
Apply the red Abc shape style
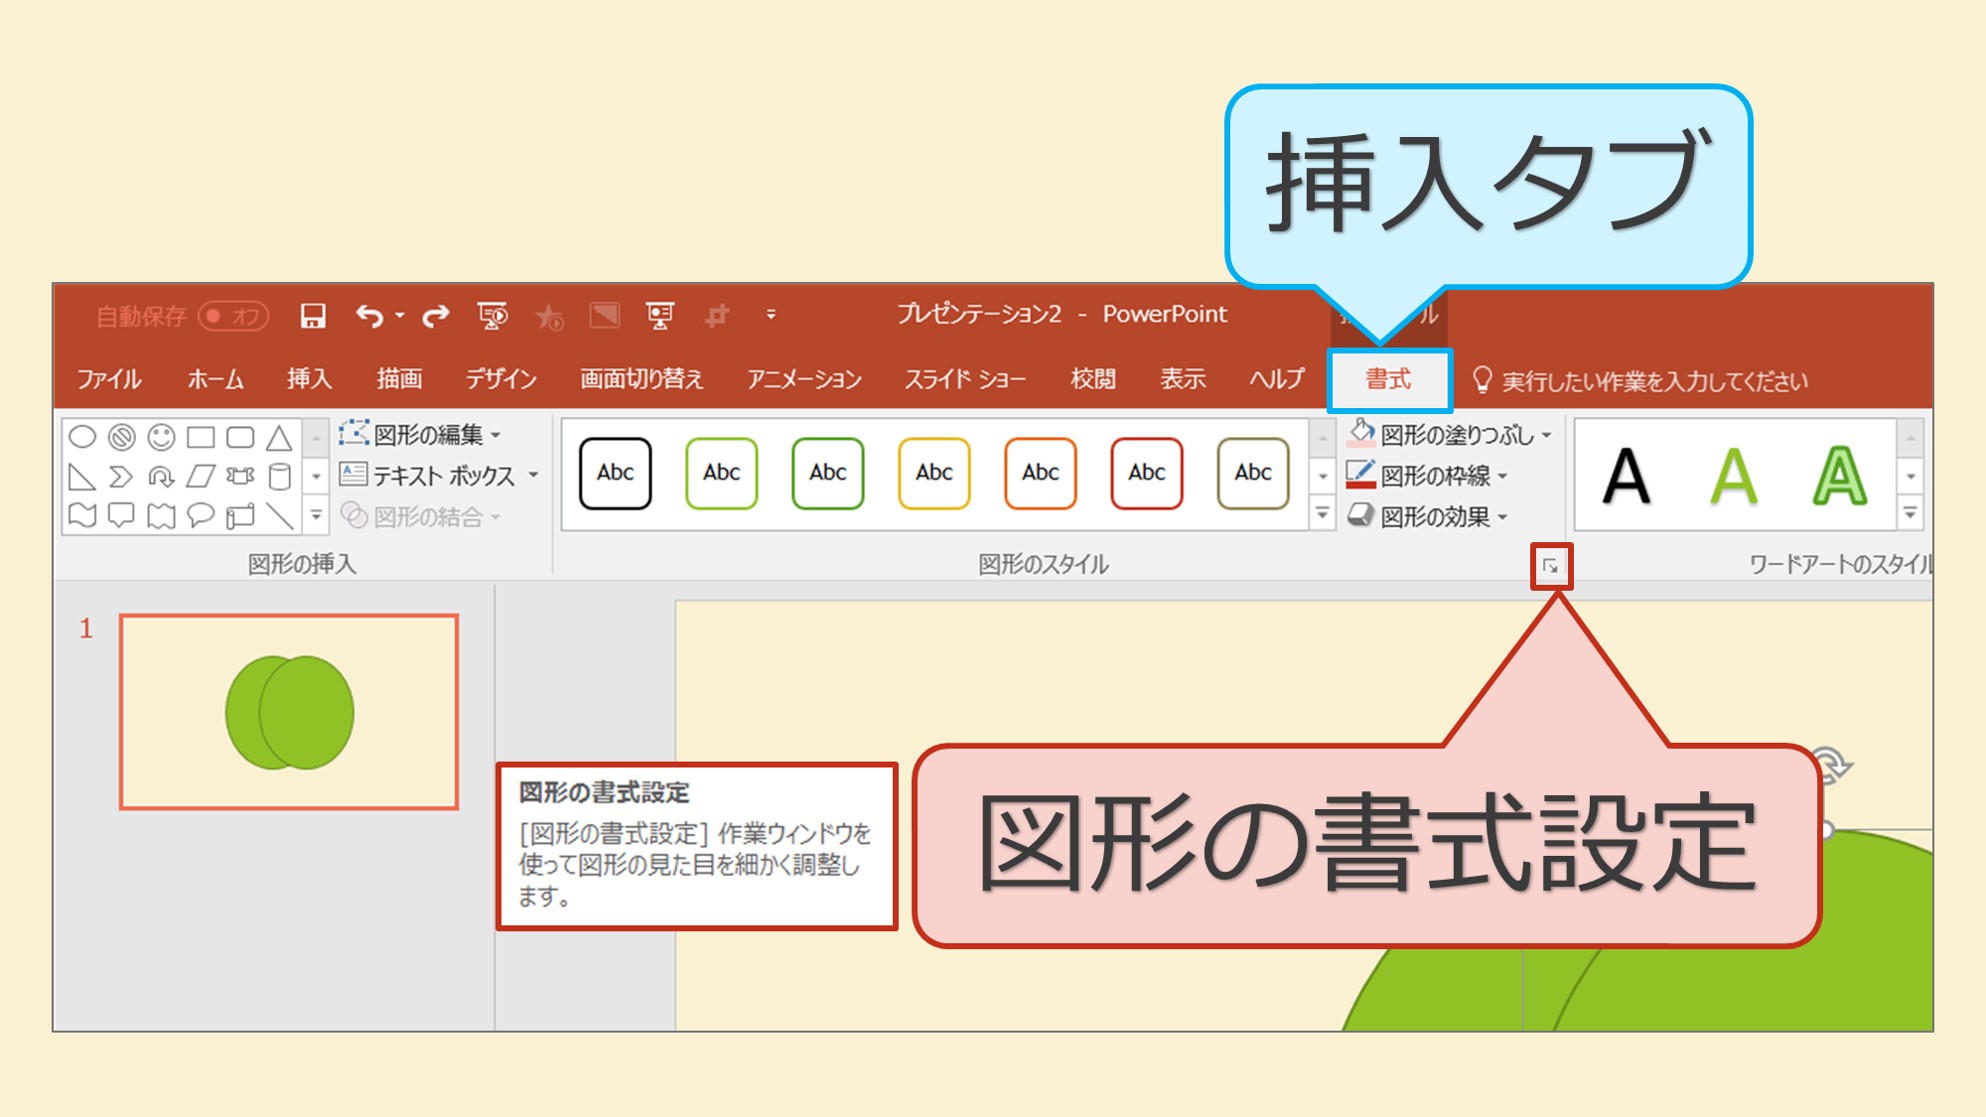pos(1146,473)
